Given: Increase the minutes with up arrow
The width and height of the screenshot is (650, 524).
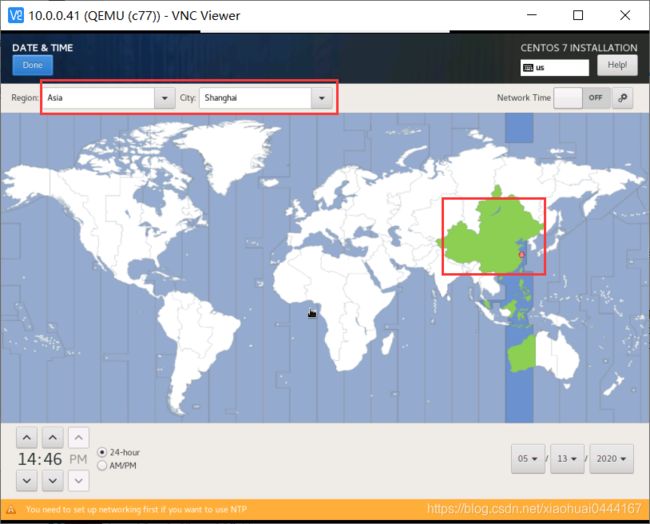Looking at the screenshot, I should 53,437.
